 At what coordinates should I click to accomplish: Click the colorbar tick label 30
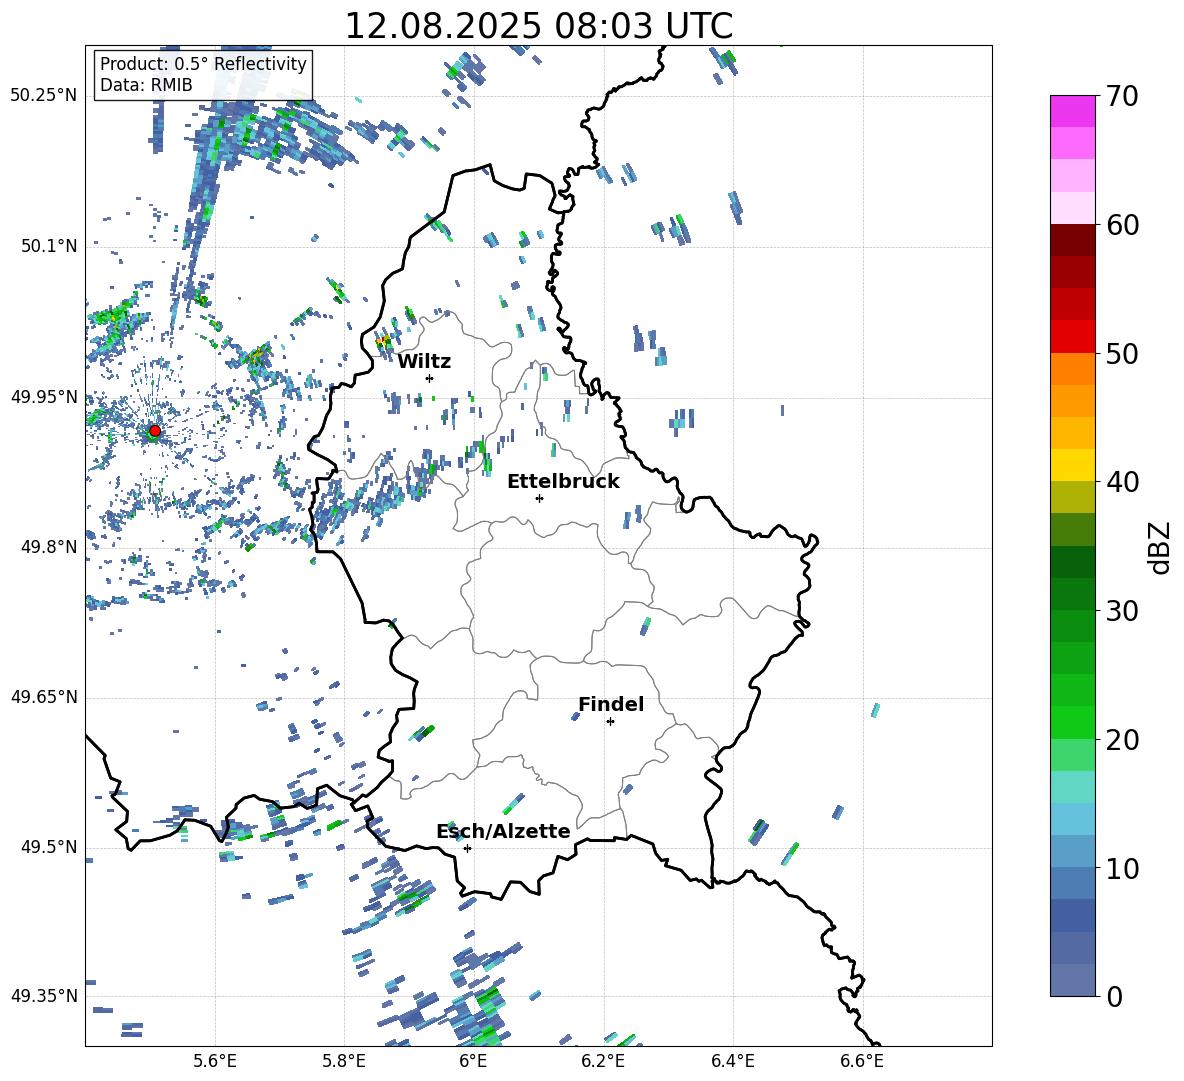(1123, 611)
